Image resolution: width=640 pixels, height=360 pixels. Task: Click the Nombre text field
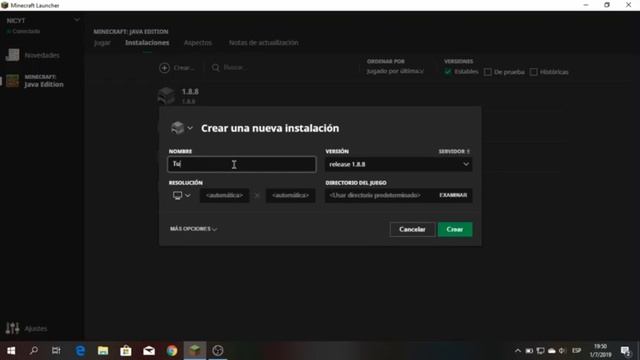[x=242, y=164]
